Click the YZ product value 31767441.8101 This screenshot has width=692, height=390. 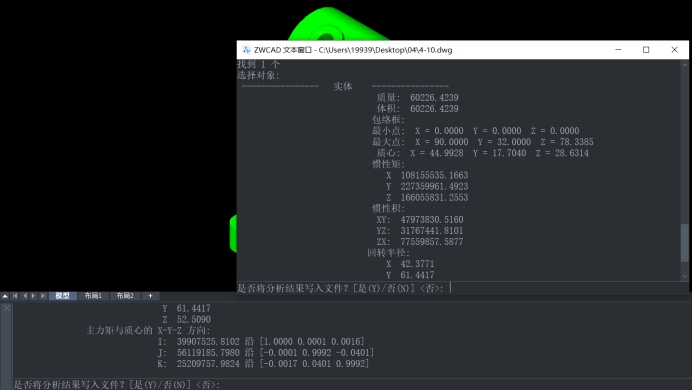click(x=432, y=231)
